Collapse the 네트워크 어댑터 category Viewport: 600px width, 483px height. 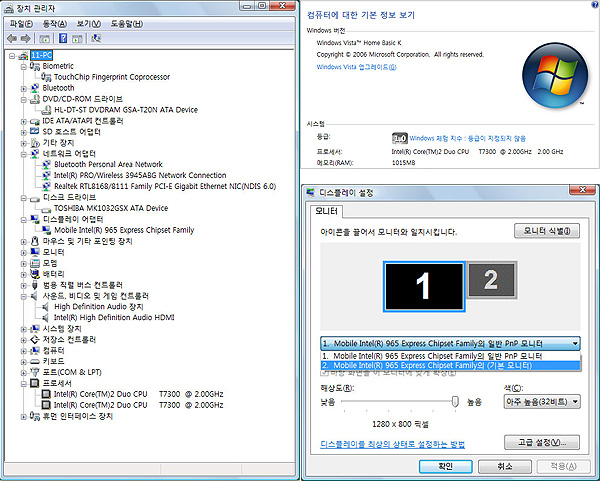24,154
